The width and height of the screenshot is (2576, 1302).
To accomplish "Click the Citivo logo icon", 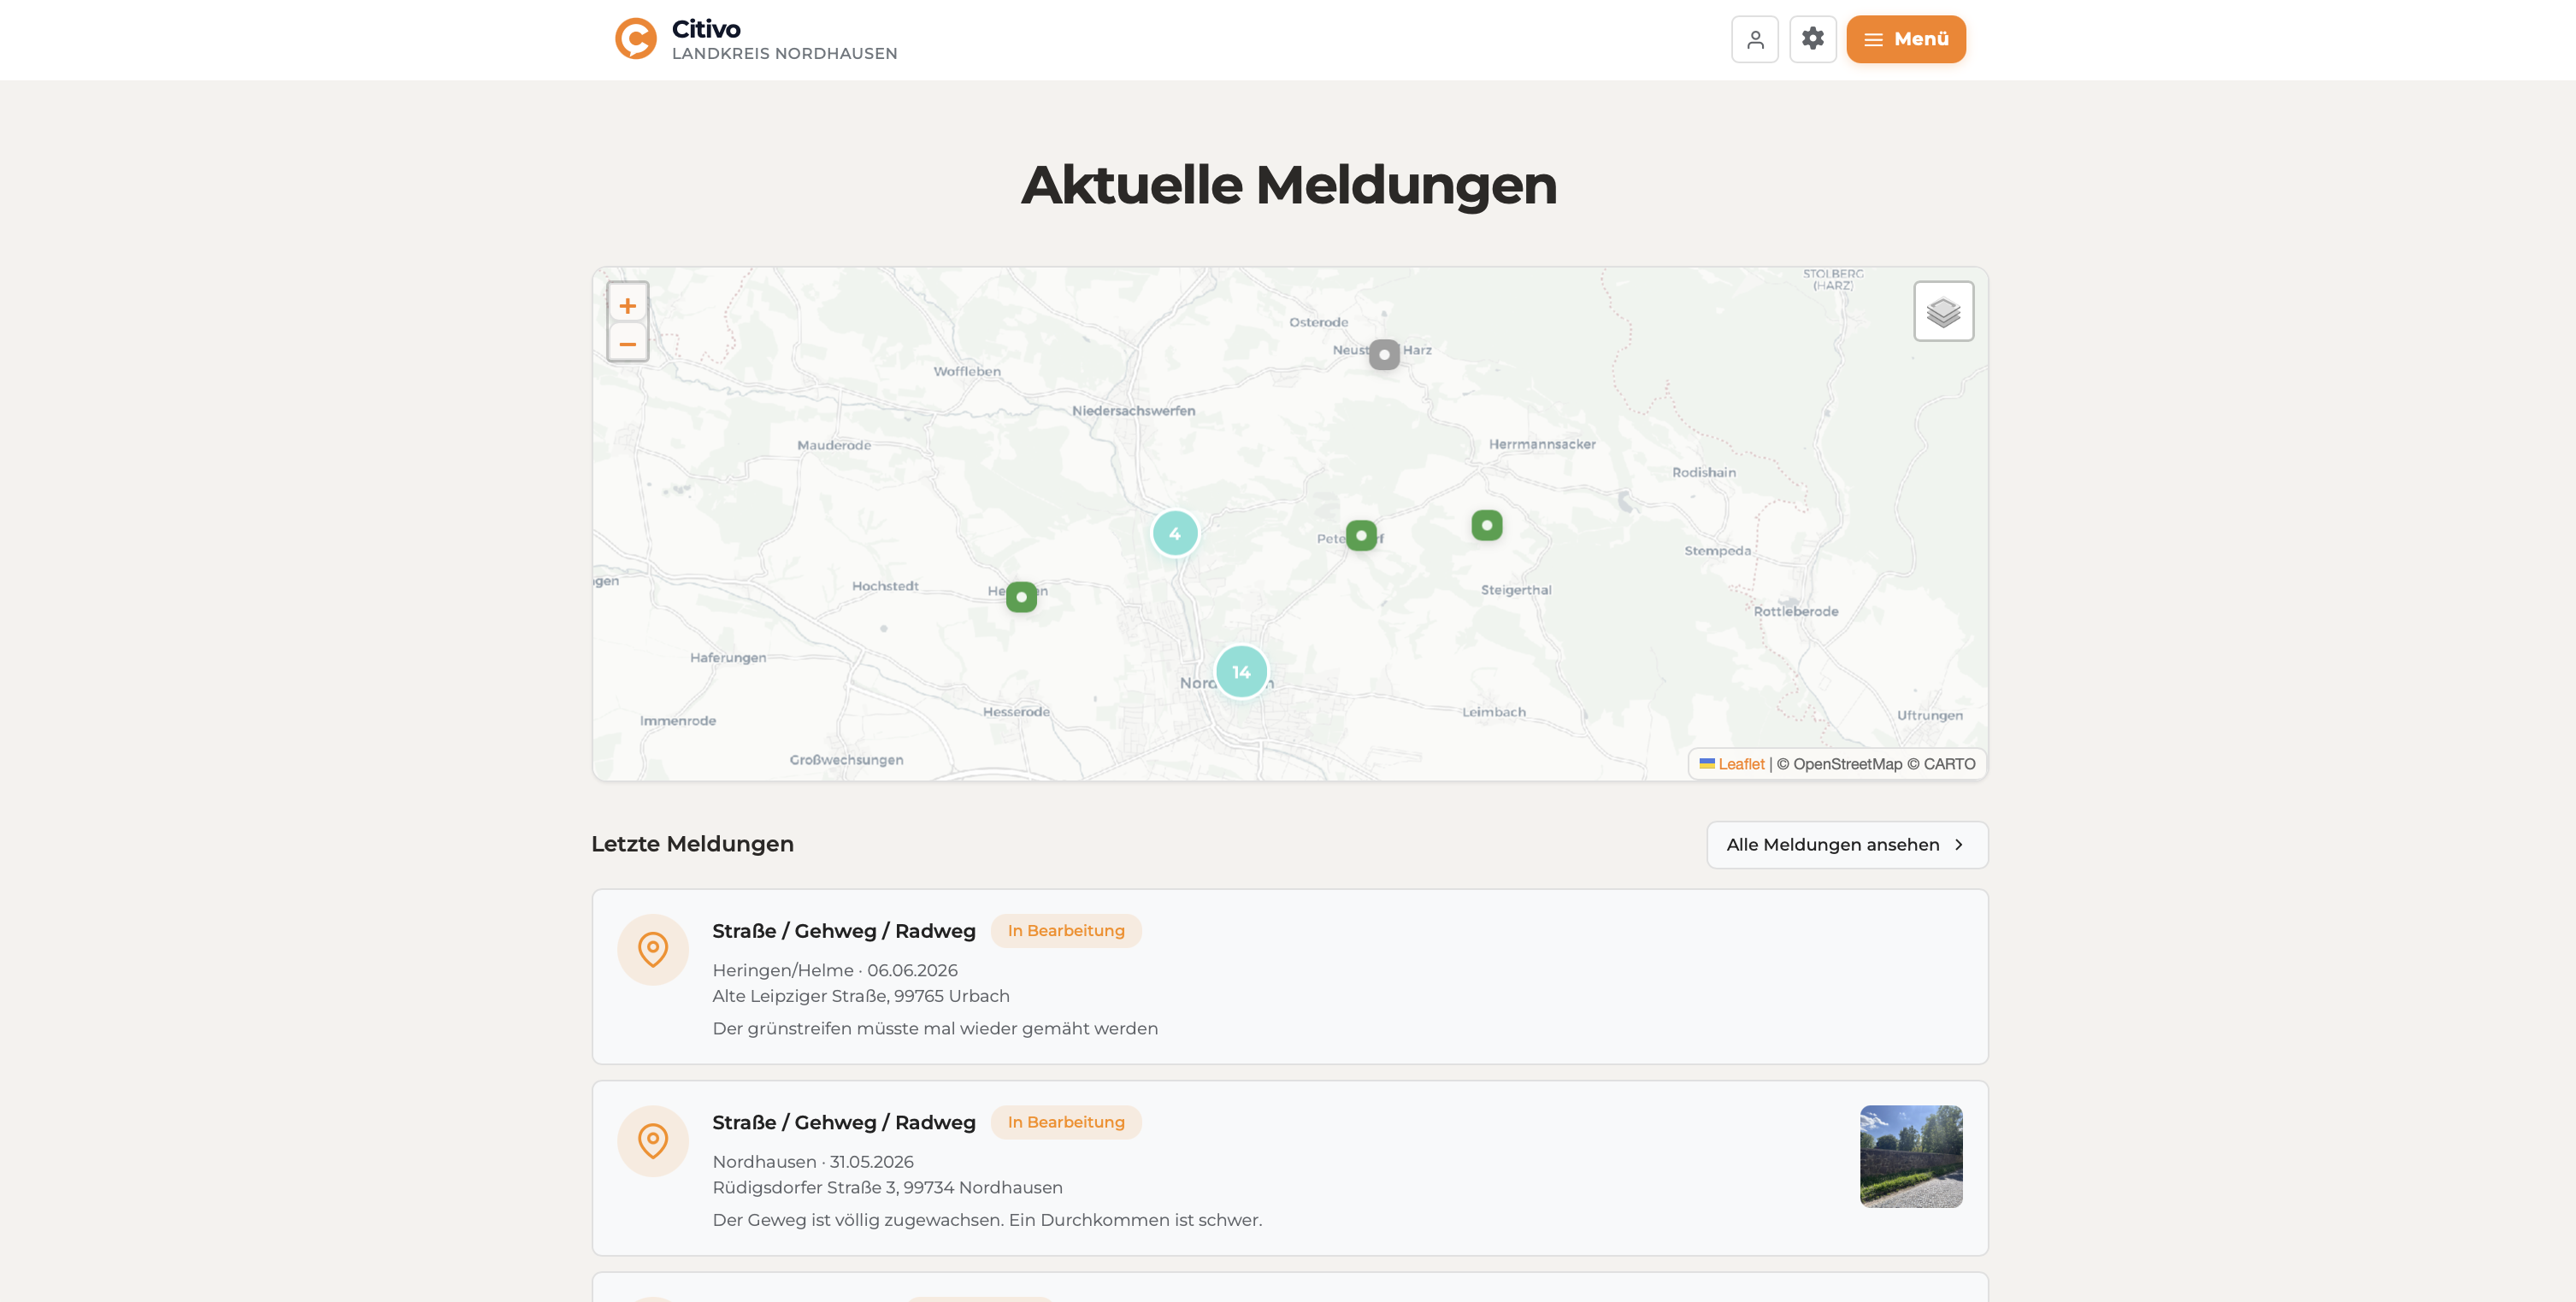I will pyautogui.click(x=636, y=39).
